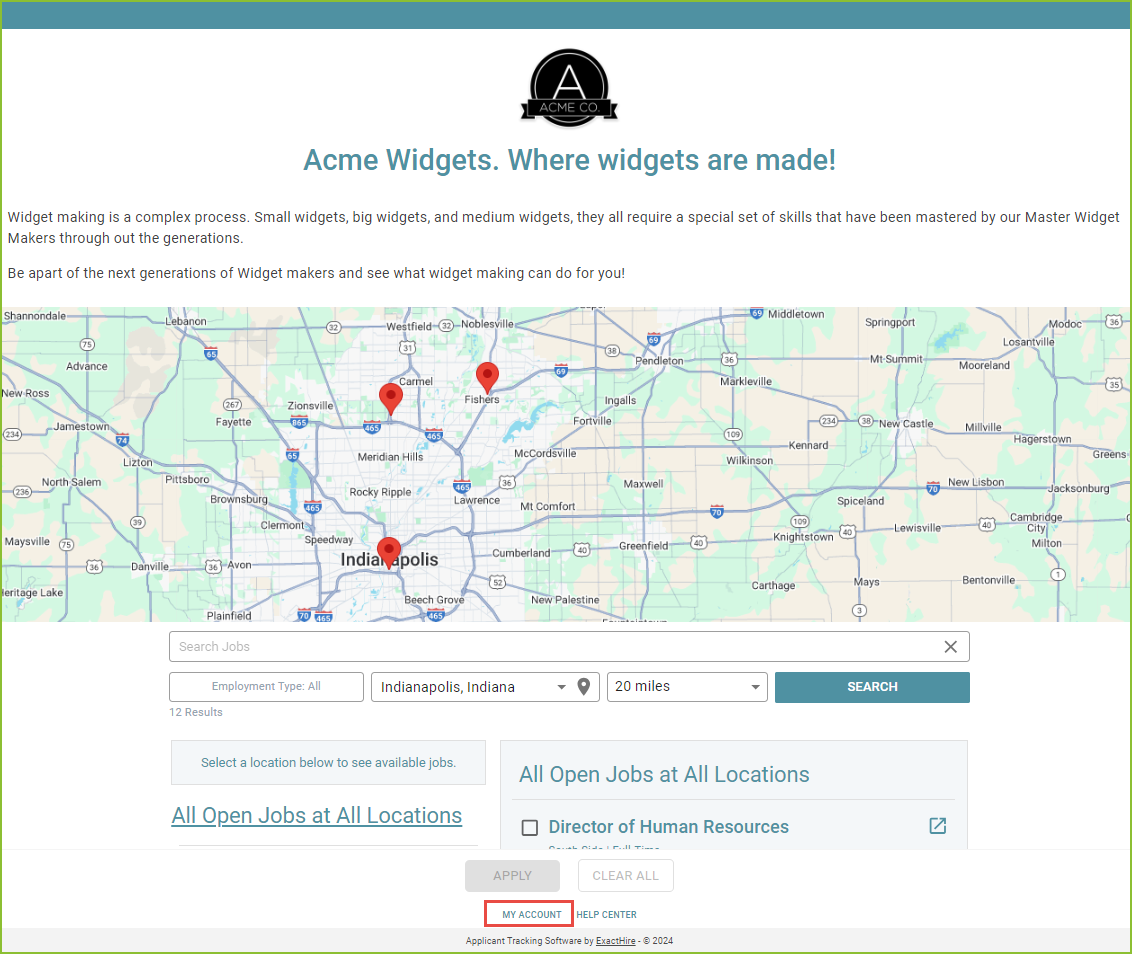Click the Search button
The height and width of the screenshot is (954, 1132).
point(872,687)
